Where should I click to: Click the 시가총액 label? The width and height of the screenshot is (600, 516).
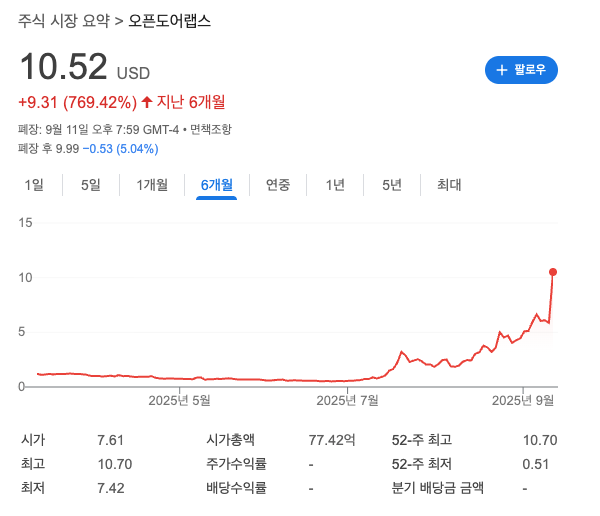click(230, 440)
